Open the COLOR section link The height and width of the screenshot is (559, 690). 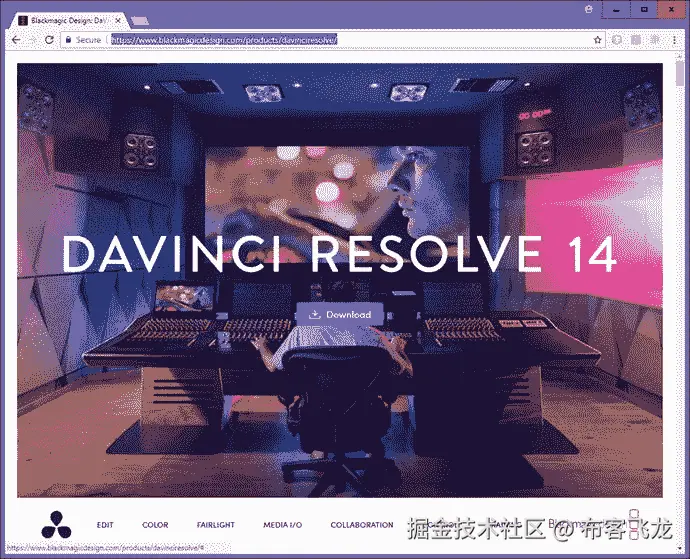(155, 525)
